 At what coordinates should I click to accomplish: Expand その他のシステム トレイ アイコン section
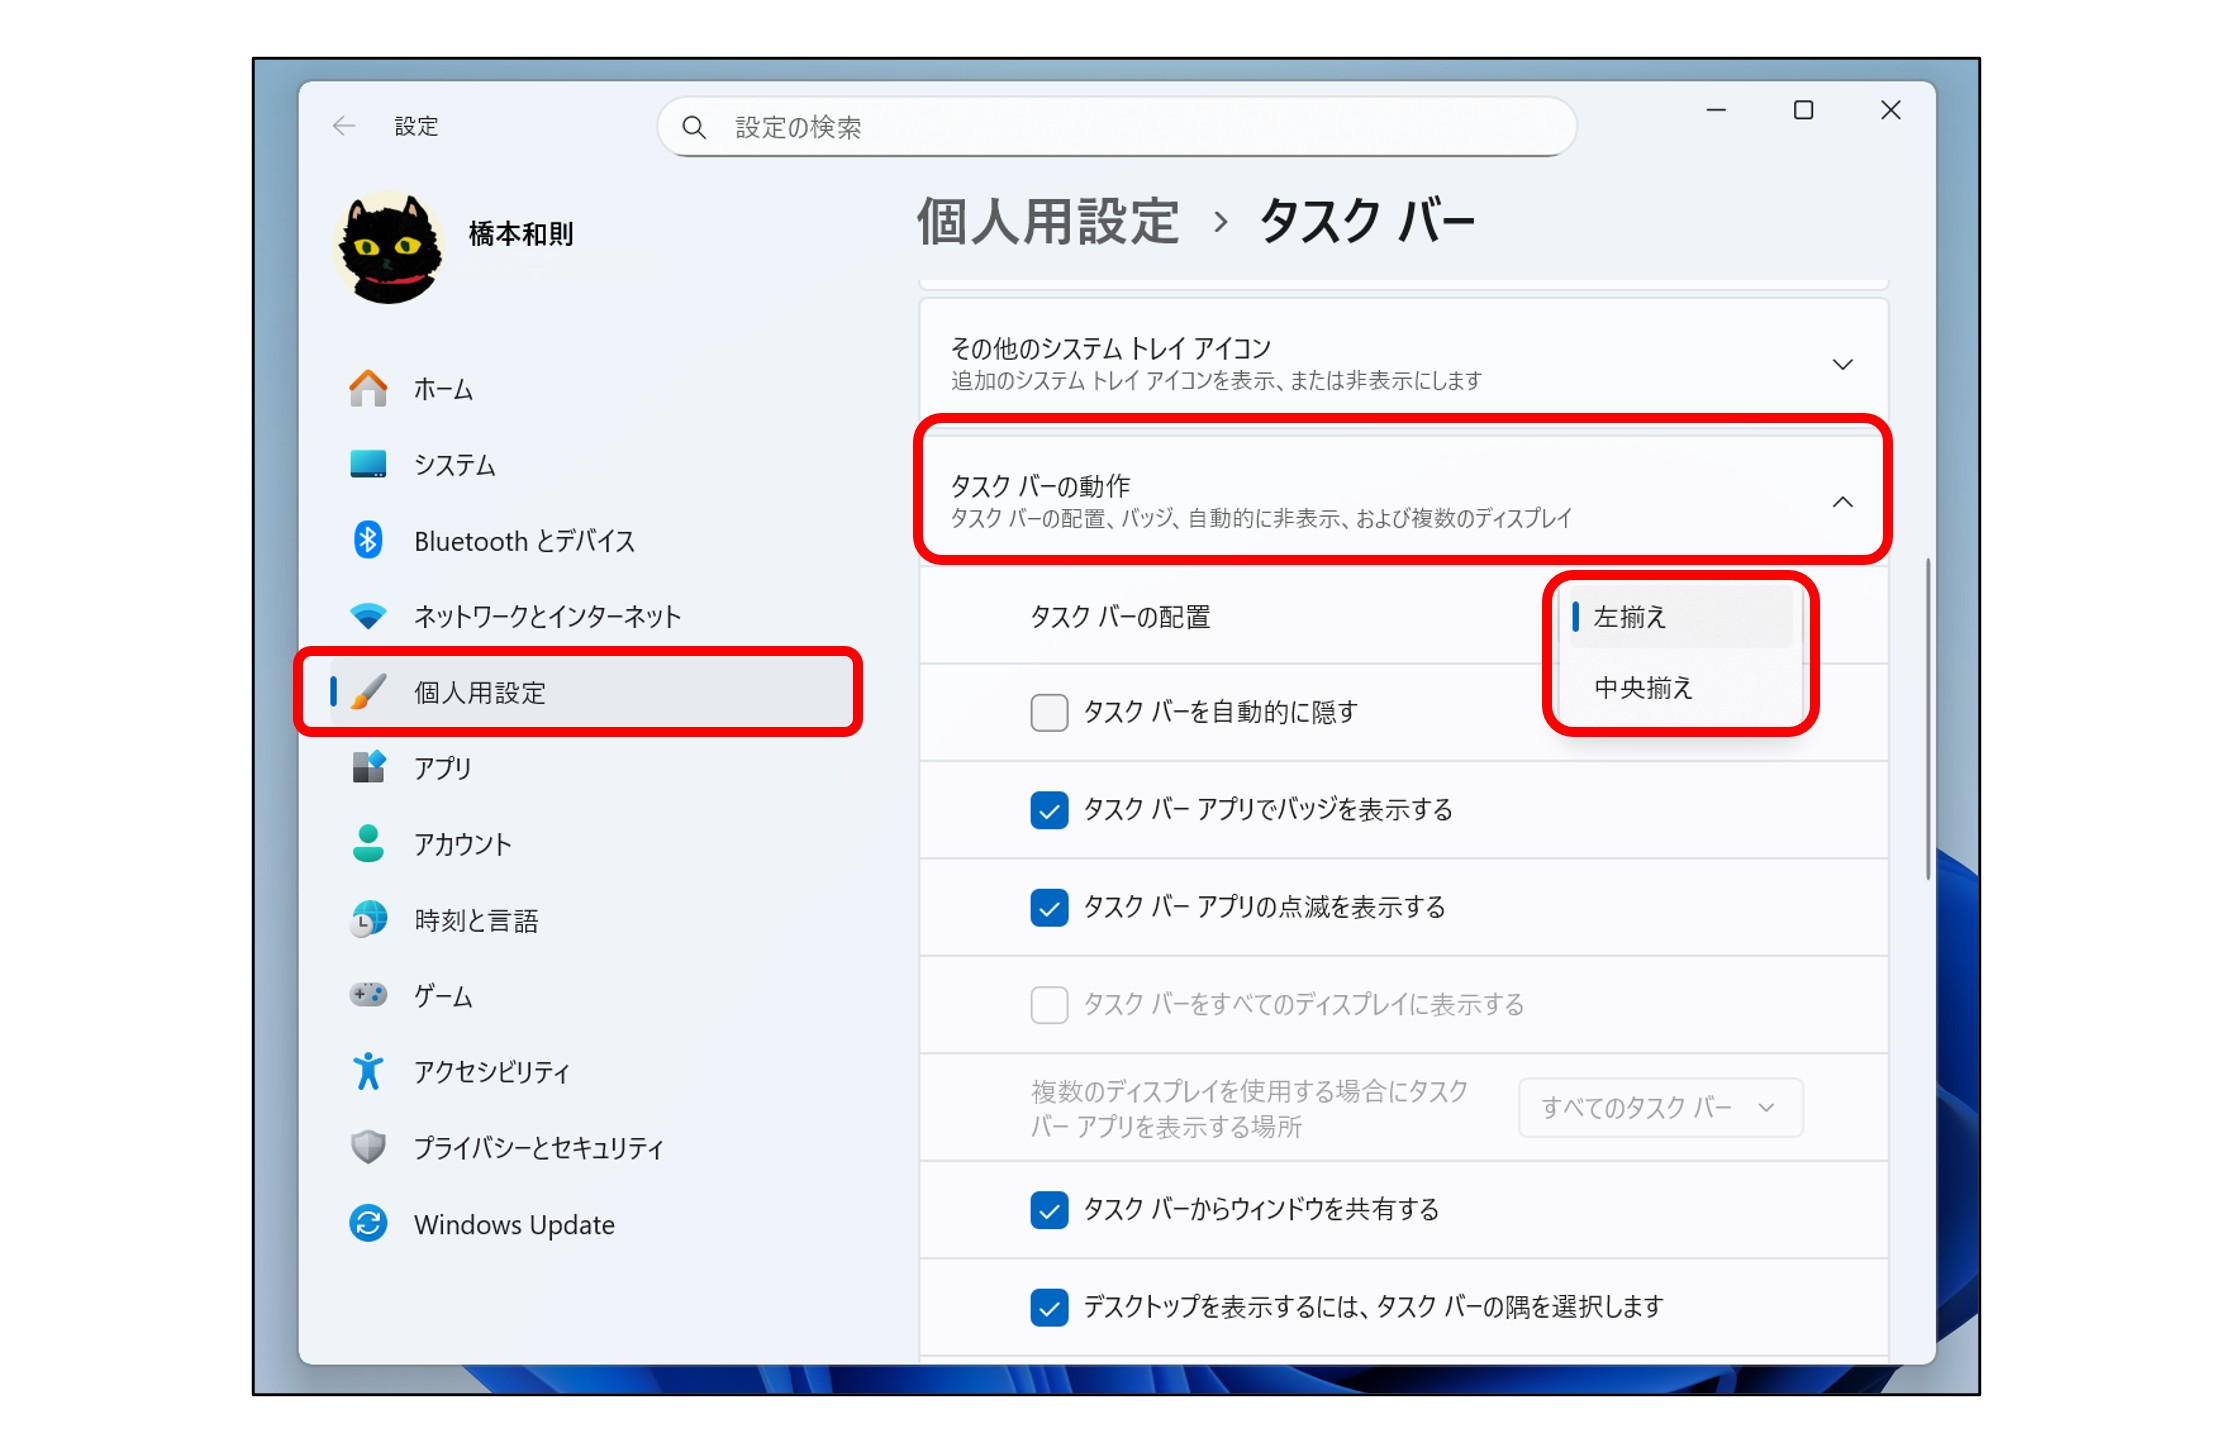click(x=1841, y=364)
